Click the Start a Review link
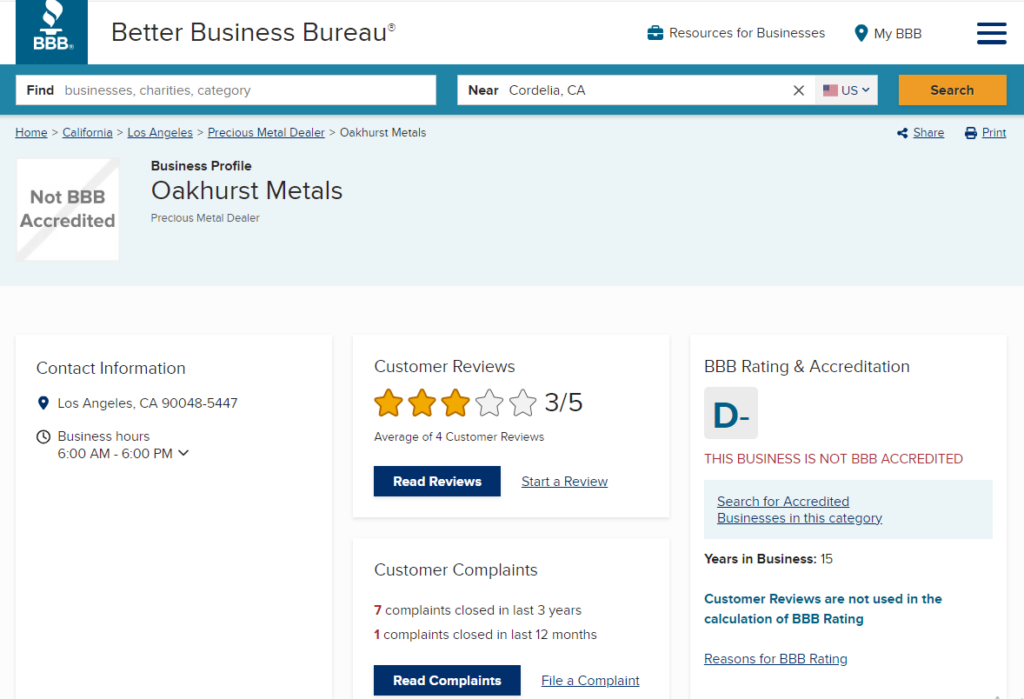 coord(564,481)
